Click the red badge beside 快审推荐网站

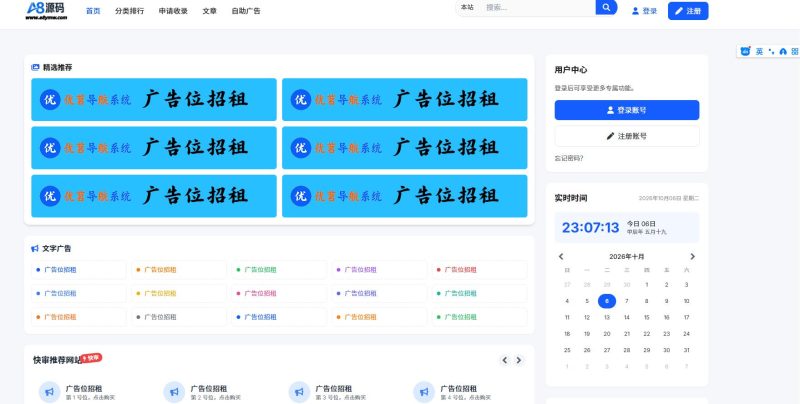92,358
